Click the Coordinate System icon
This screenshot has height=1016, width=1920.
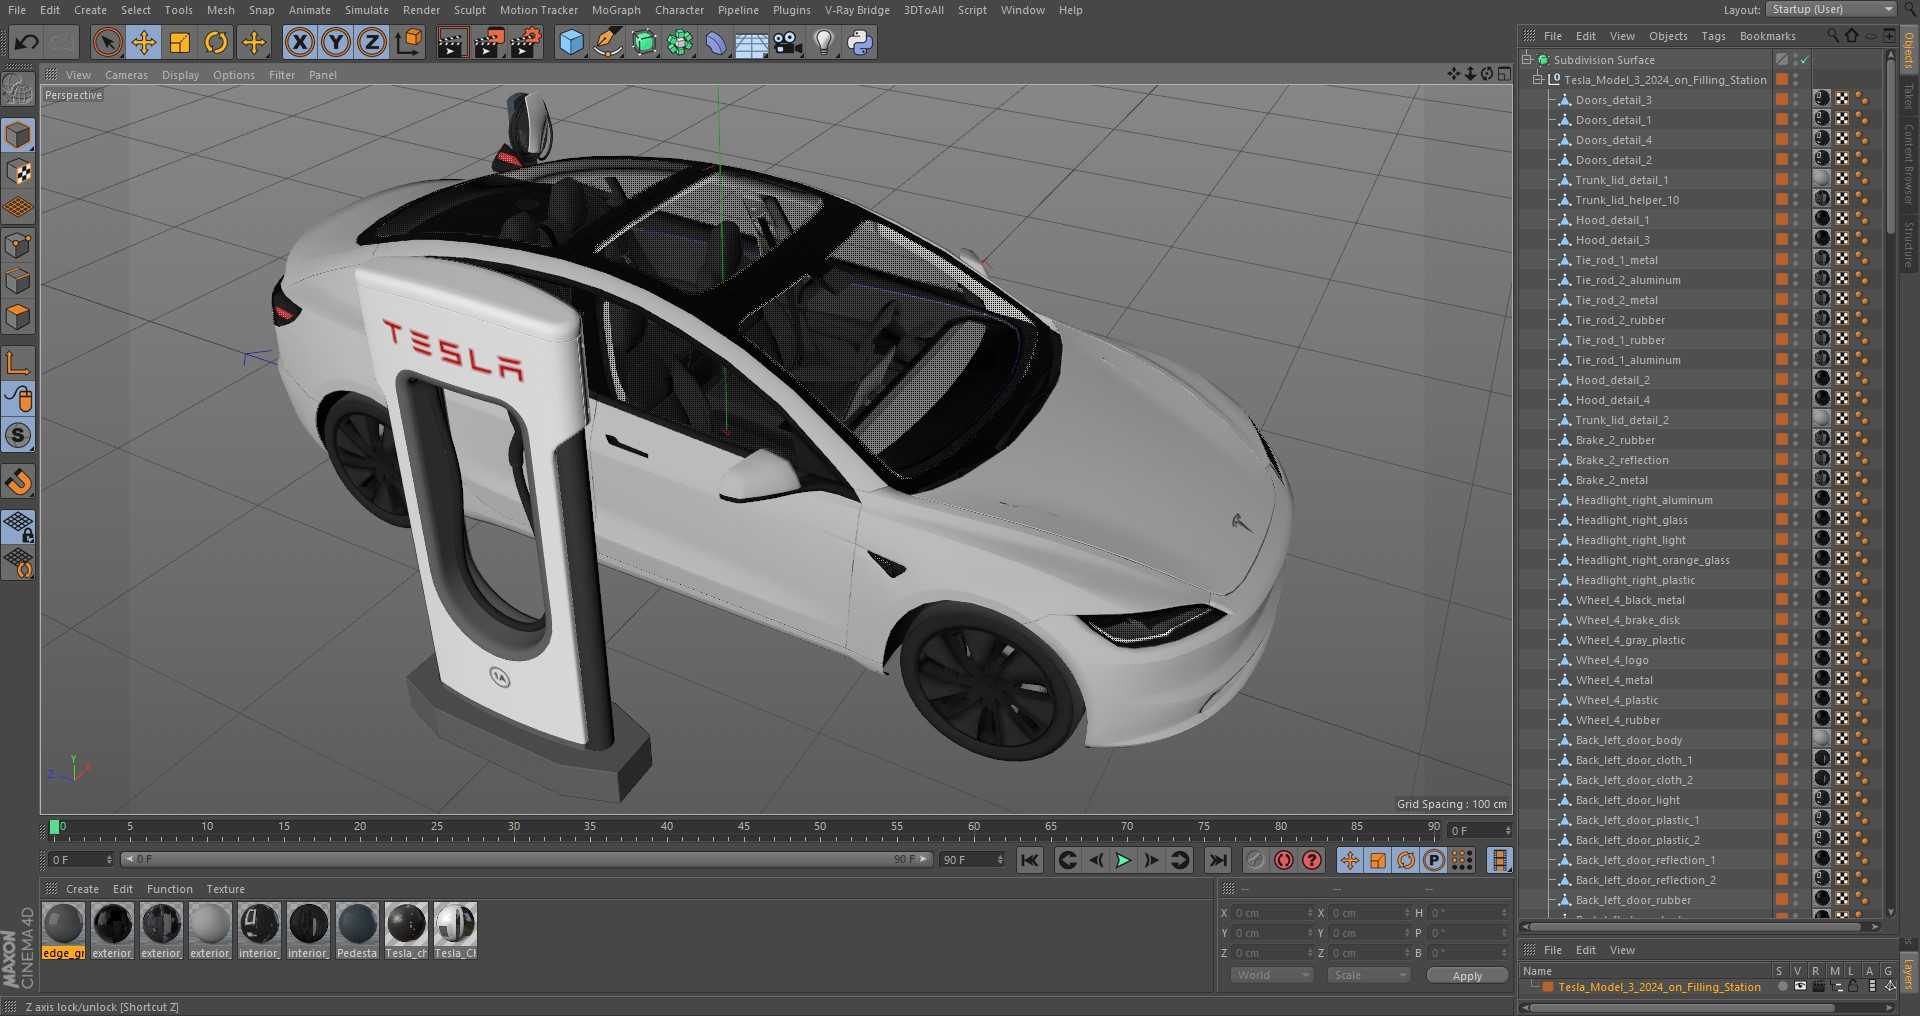[x=409, y=42]
